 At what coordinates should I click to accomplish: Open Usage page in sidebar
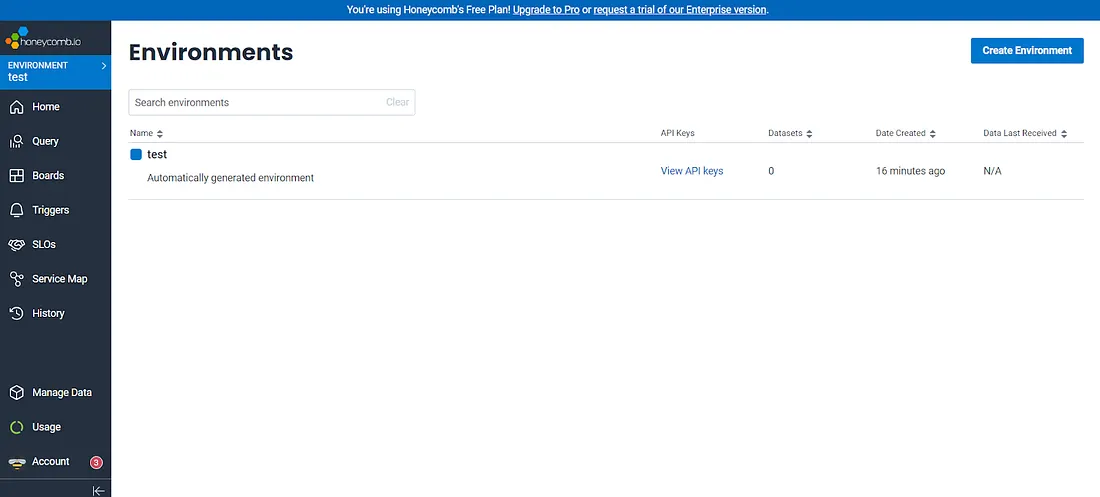point(46,427)
